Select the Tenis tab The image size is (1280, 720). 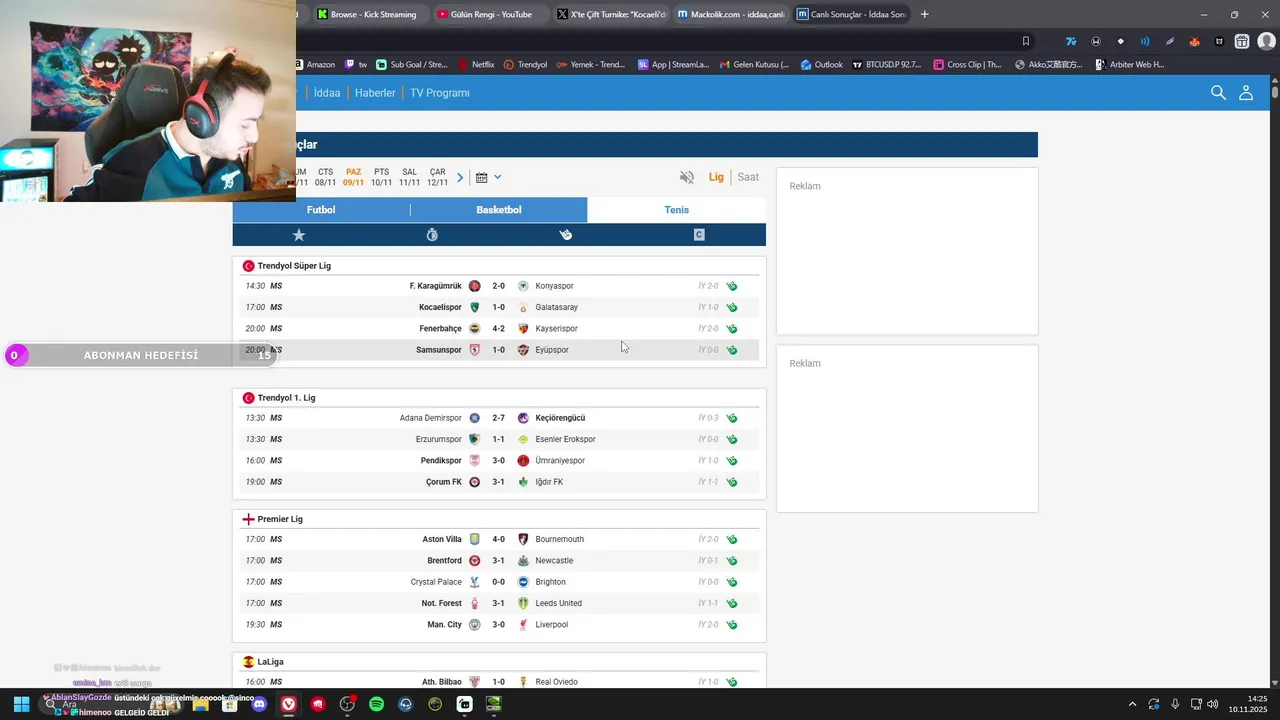[x=677, y=210]
